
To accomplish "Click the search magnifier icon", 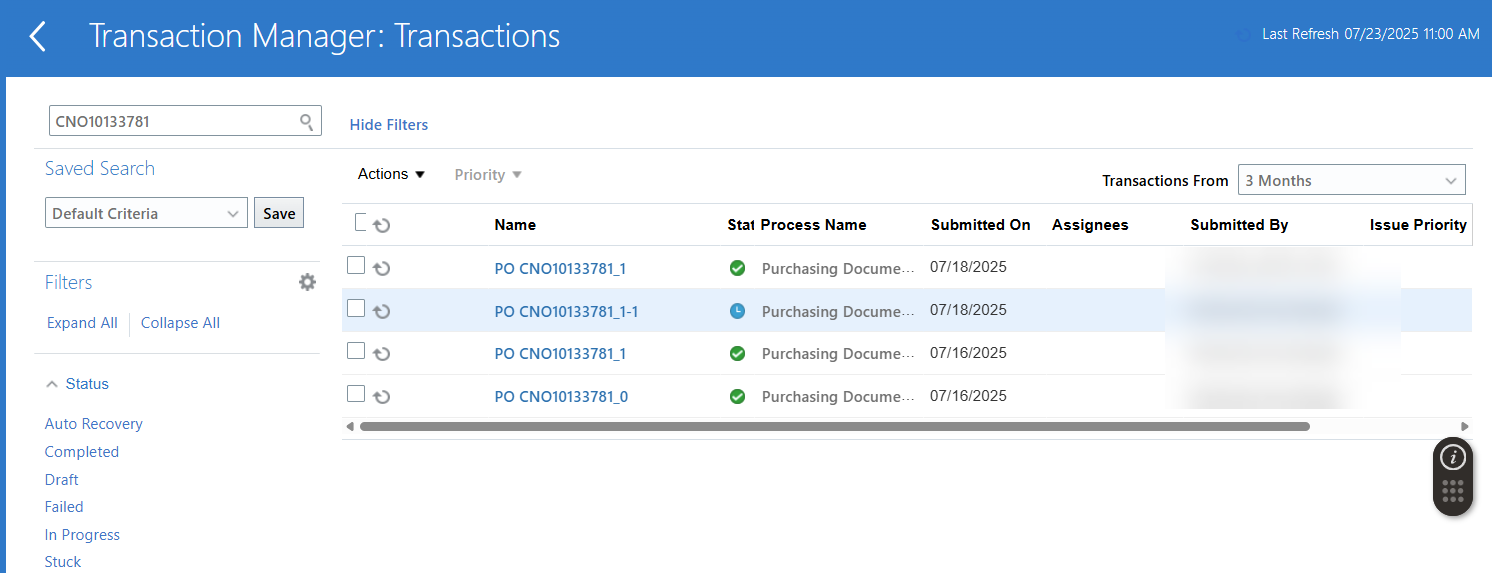I will point(307,121).
